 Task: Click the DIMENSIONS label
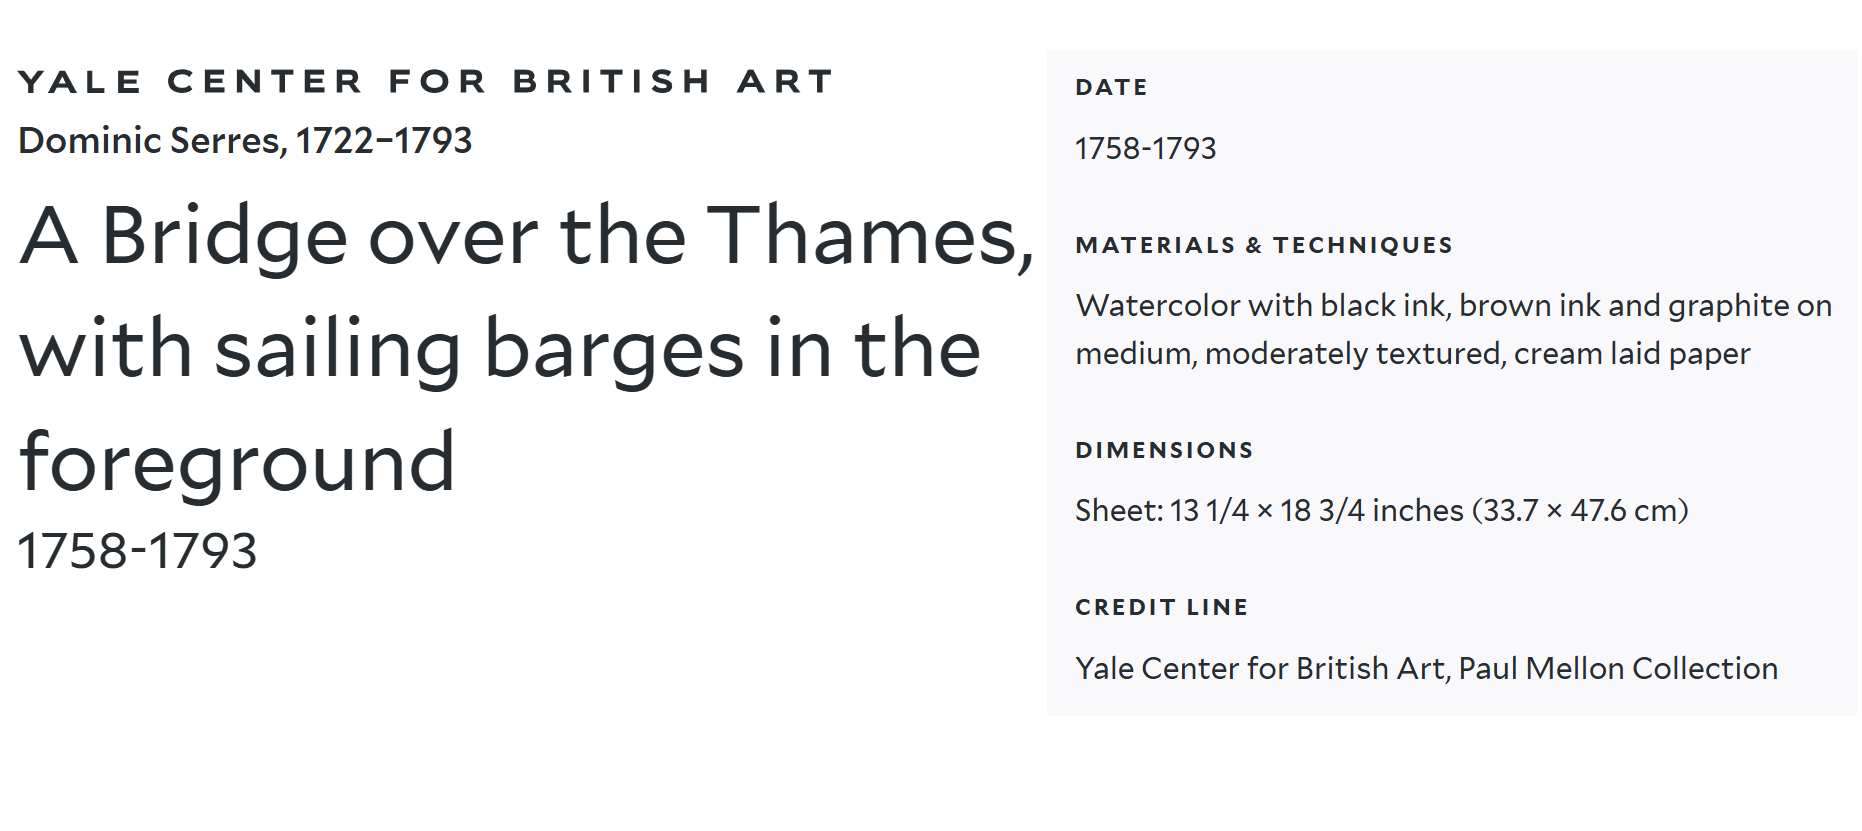(x=1164, y=451)
